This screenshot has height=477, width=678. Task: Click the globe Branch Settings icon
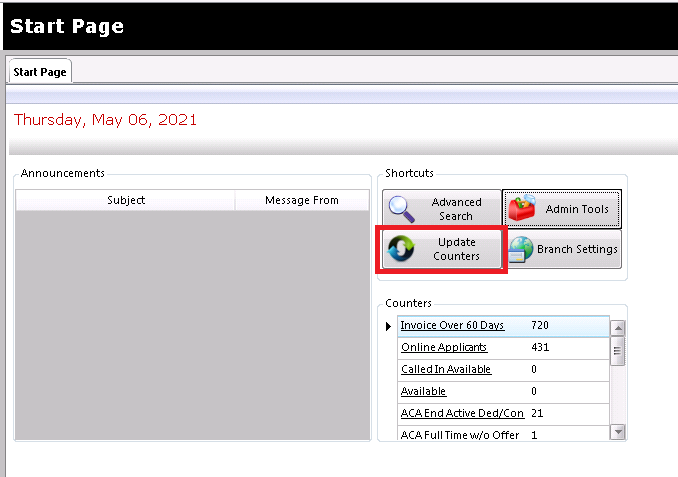coord(521,249)
